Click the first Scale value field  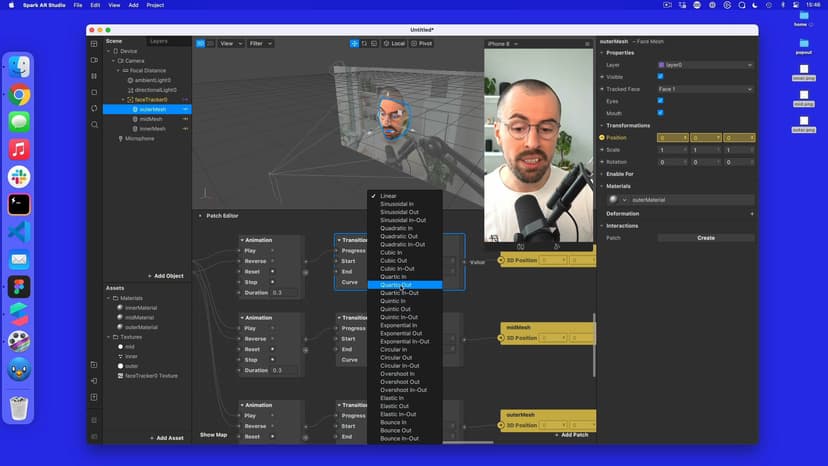coord(672,150)
